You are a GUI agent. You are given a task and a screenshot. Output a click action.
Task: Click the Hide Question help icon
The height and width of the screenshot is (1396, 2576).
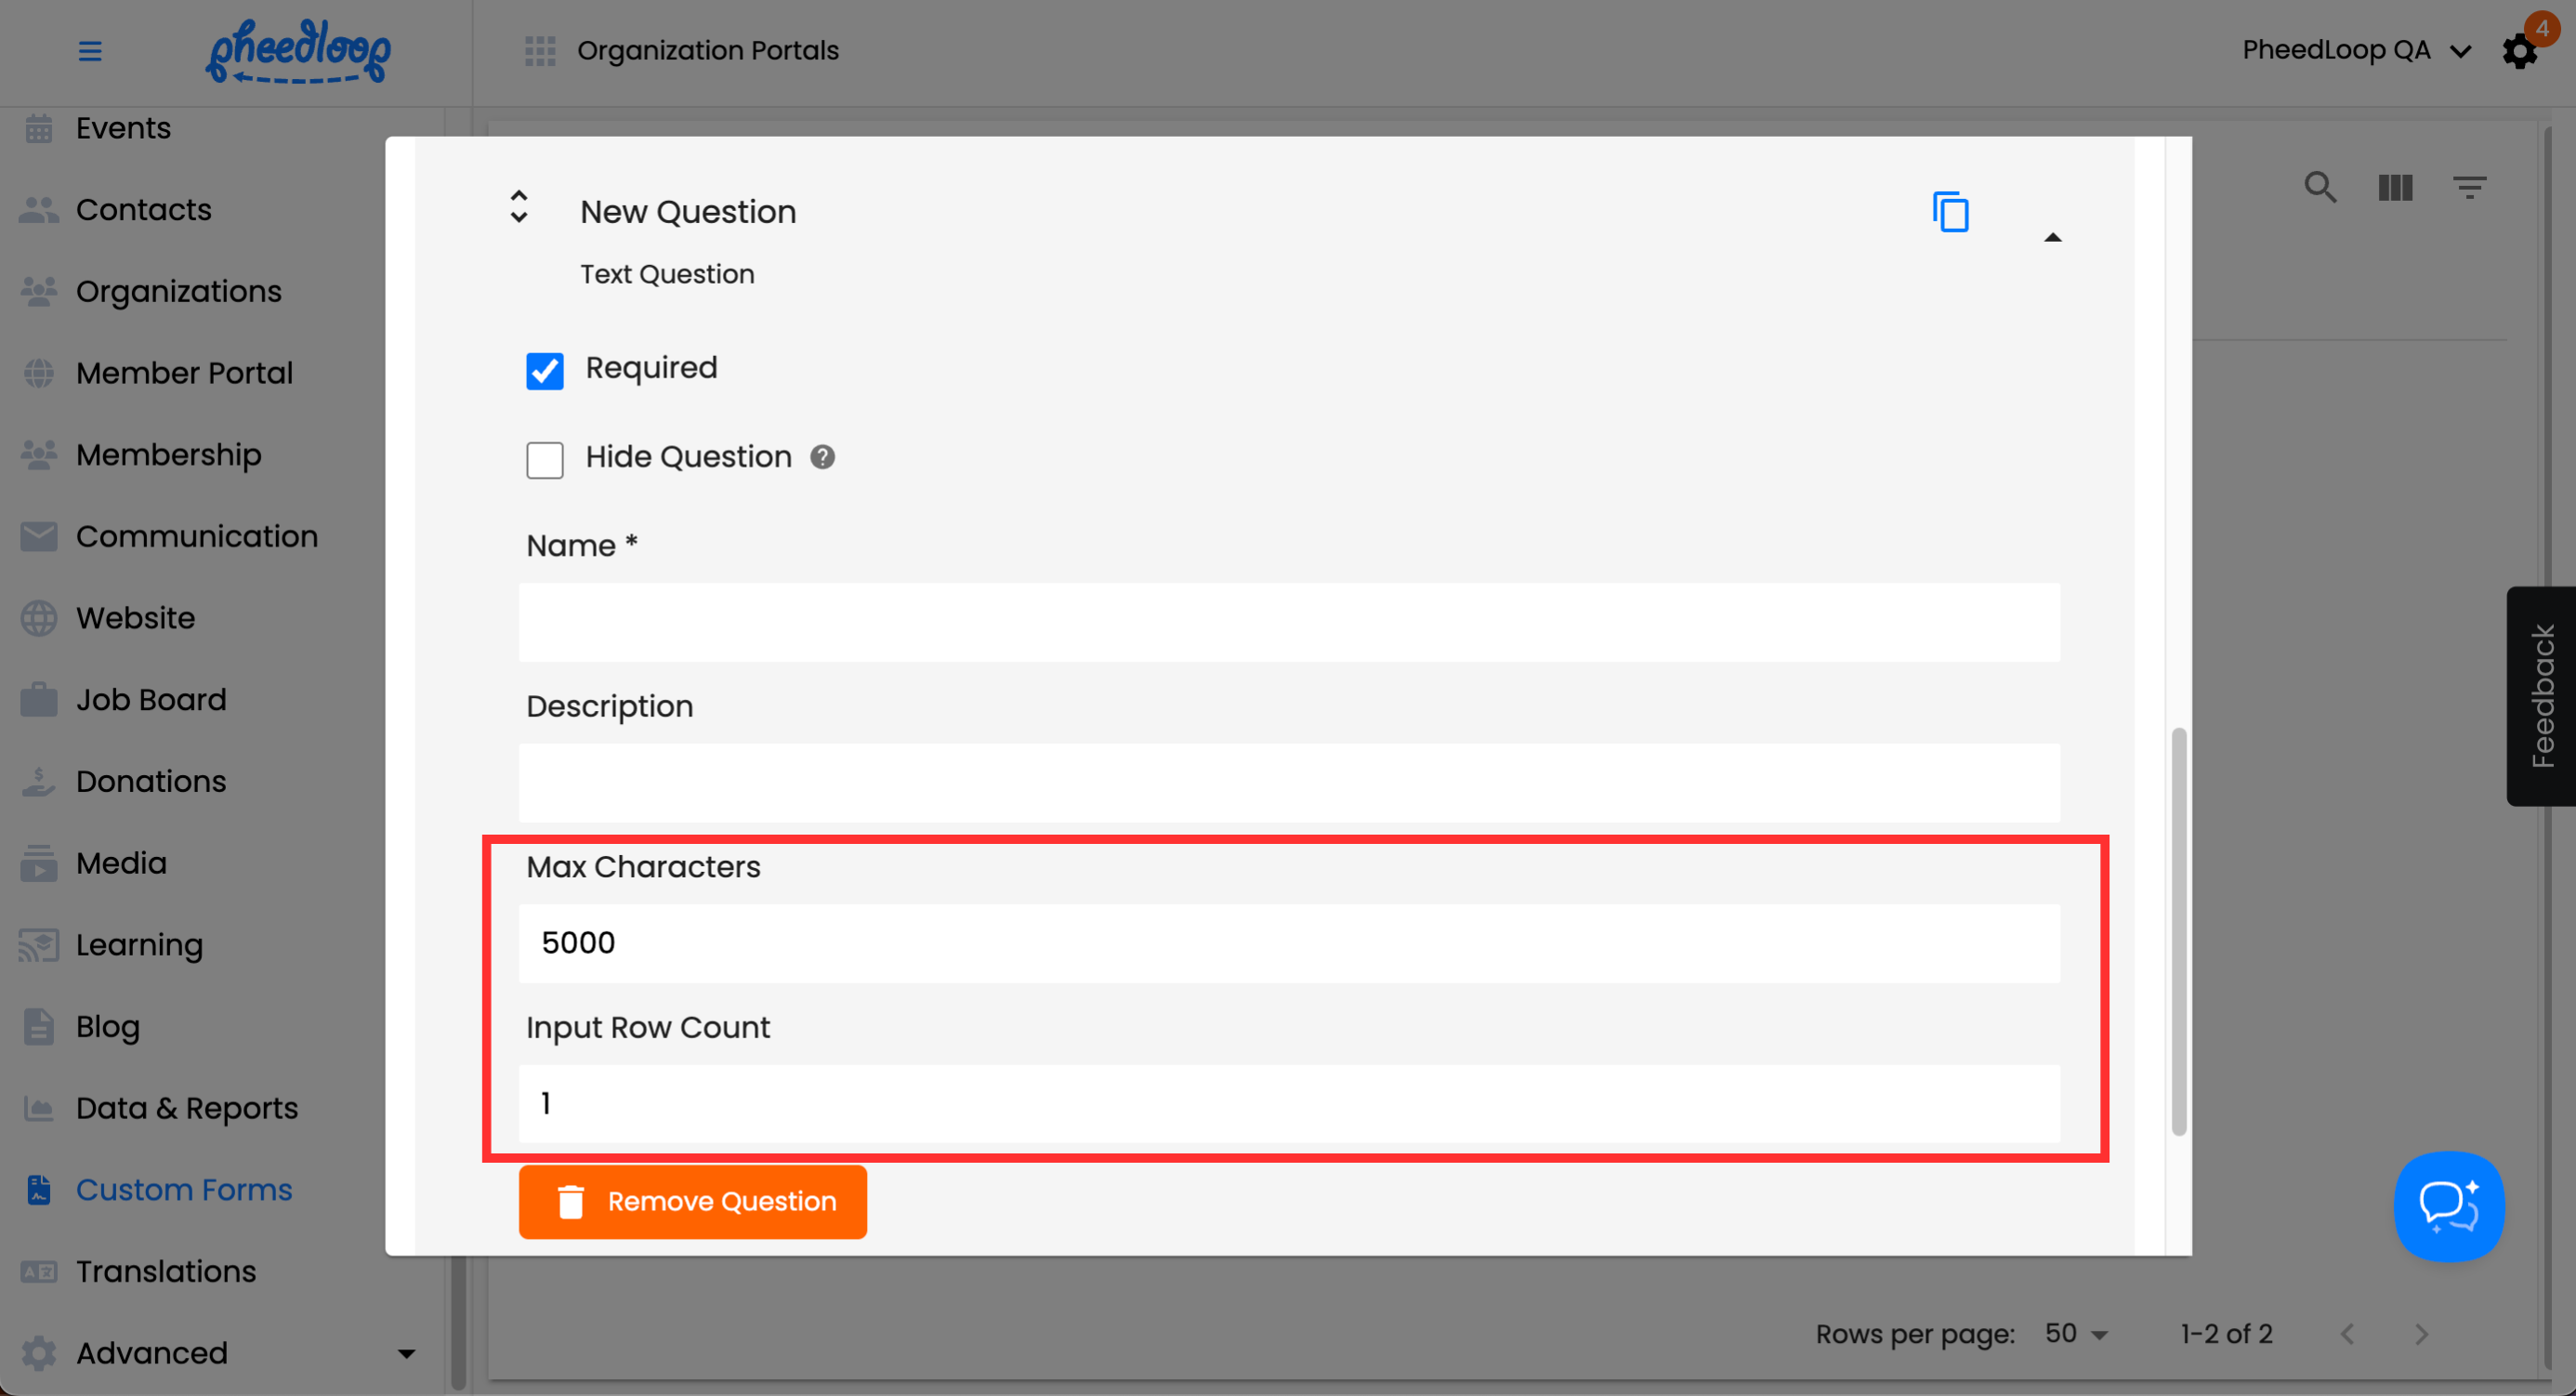[822, 457]
